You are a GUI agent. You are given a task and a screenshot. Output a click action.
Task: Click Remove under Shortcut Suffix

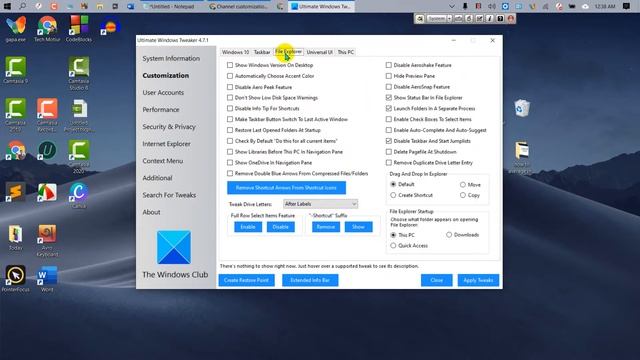(326, 227)
